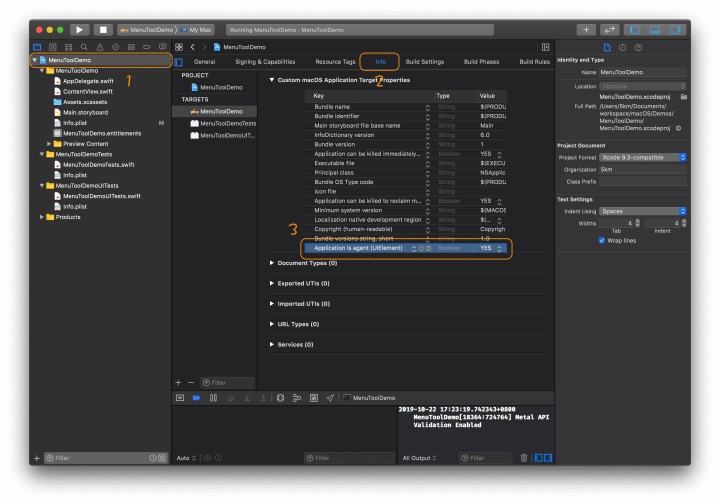Open the Library with plus button
This screenshot has width=720, height=504.
[x=586, y=30]
